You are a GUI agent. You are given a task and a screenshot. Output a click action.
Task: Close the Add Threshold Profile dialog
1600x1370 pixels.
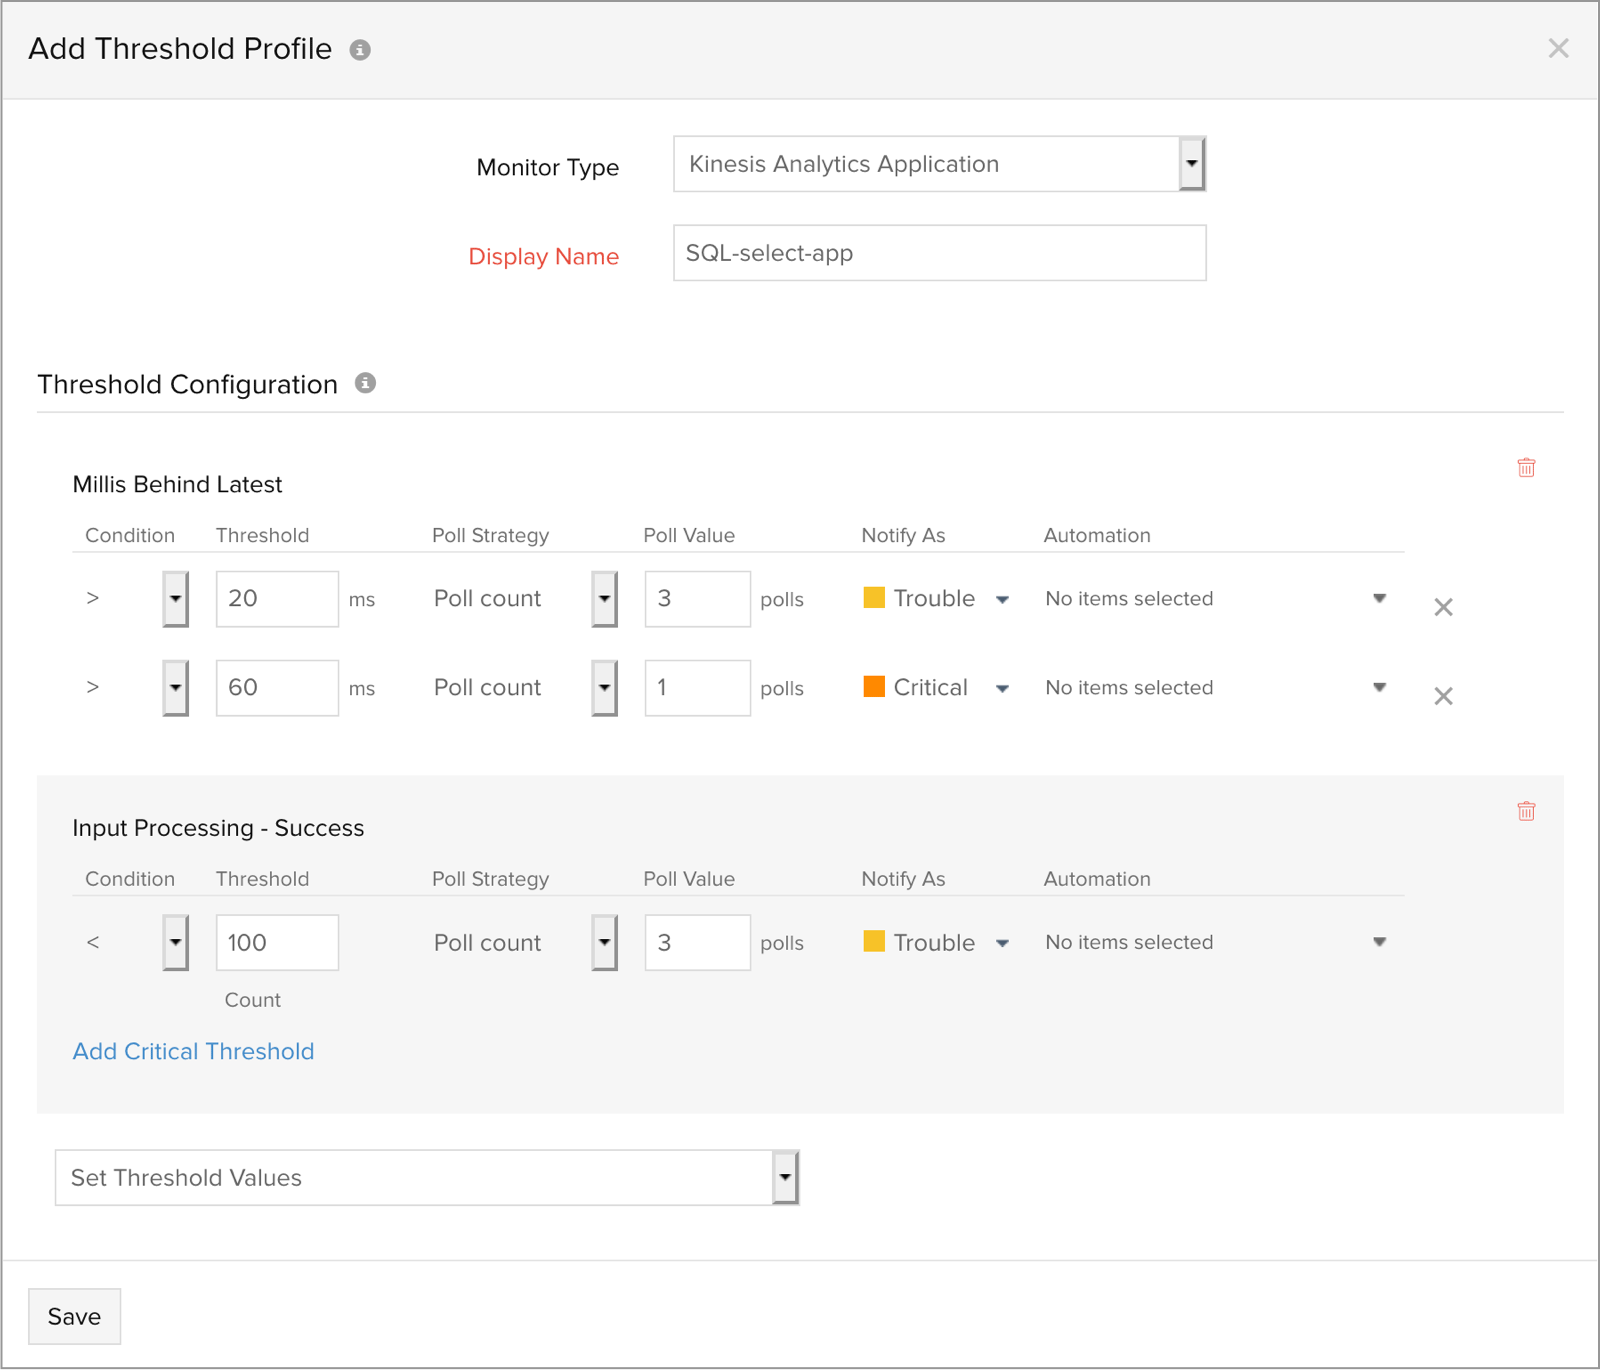pos(1558,48)
